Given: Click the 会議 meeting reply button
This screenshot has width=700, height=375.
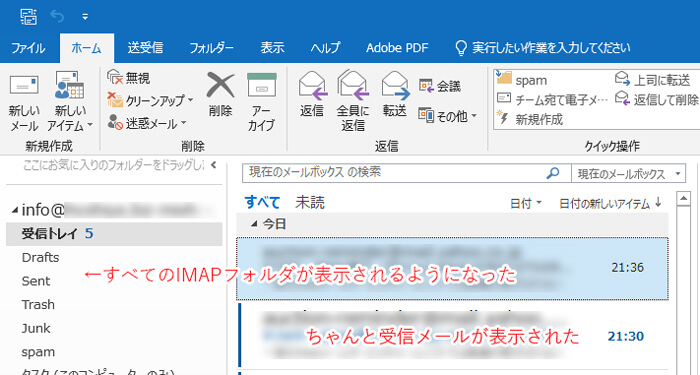Looking at the screenshot, I should click(440, 86).
